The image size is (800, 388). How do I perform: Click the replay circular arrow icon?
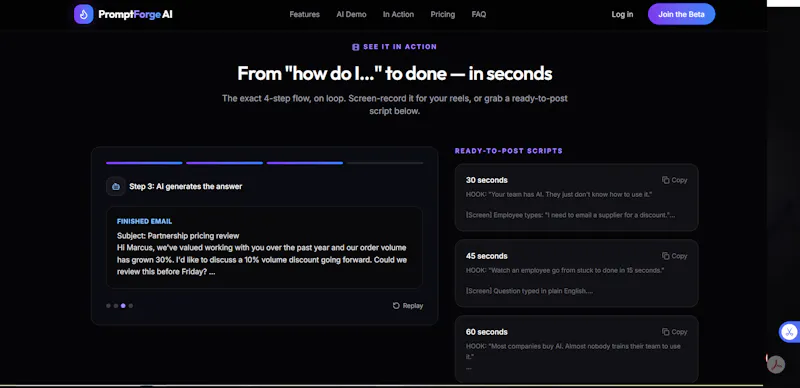tap(396, 306)
